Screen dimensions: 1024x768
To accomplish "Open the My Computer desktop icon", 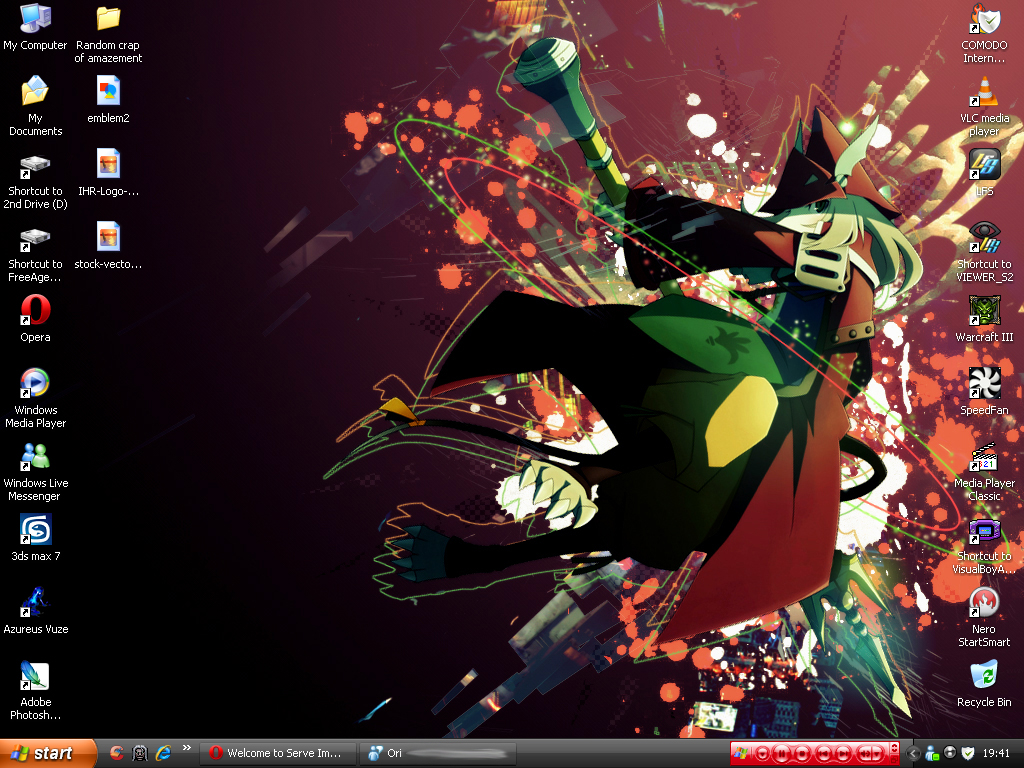I will pyautogui.click(x=35, y=27).
